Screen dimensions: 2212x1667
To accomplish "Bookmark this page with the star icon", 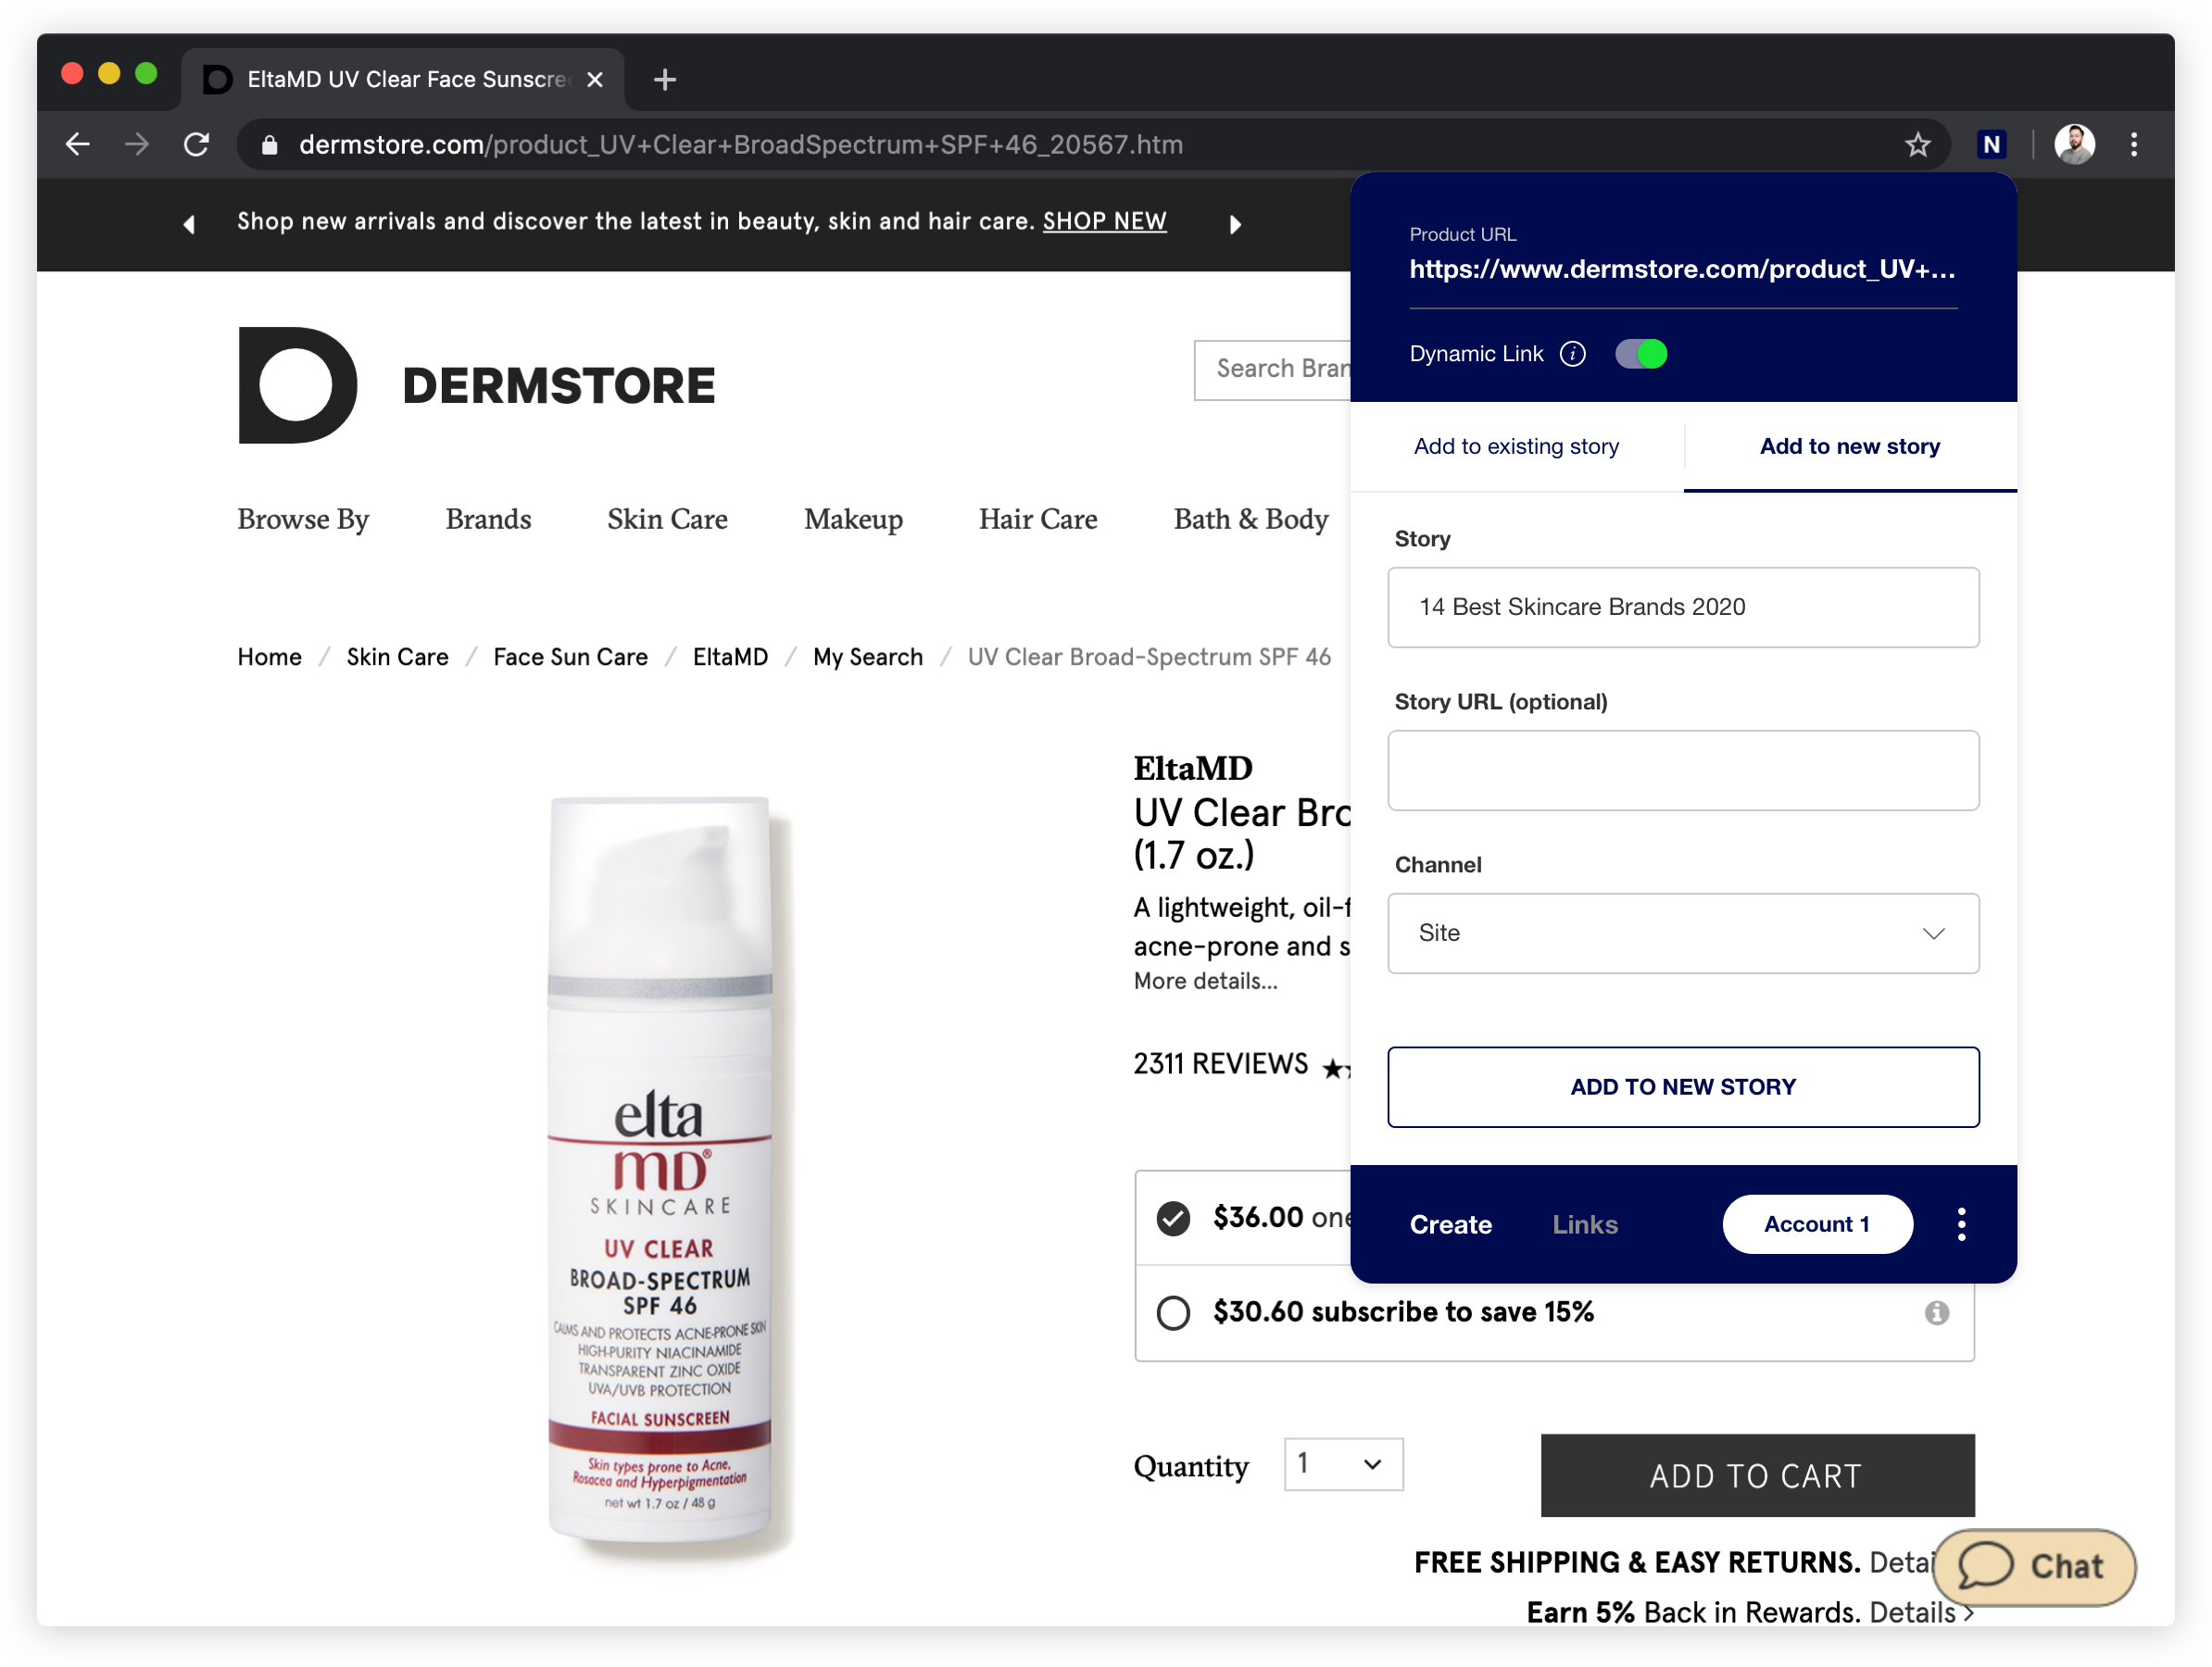I will pos(1917,145).
